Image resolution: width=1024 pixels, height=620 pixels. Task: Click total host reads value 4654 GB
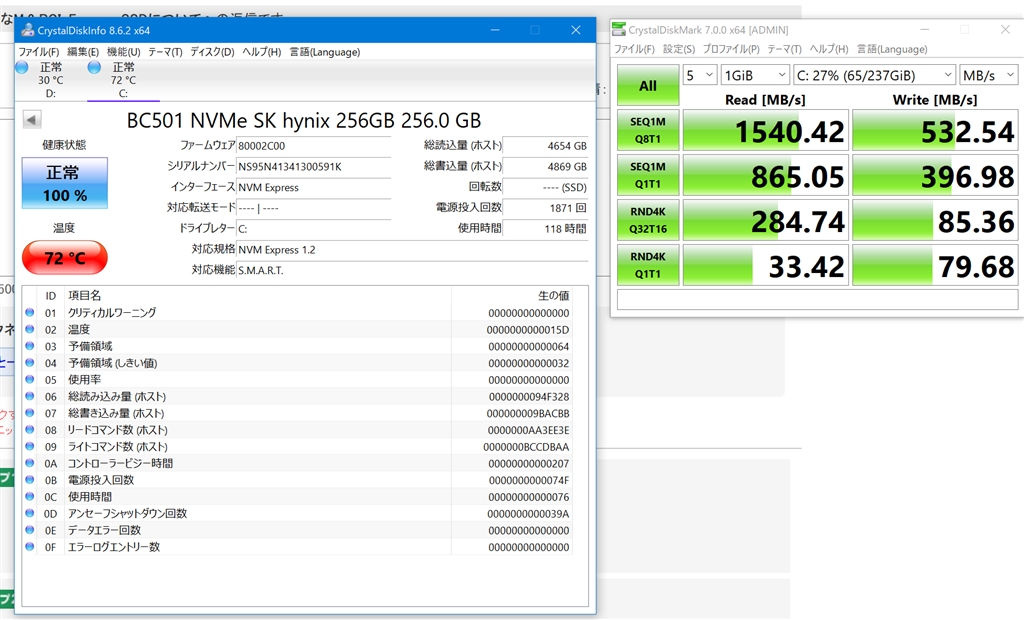(545, 146)
